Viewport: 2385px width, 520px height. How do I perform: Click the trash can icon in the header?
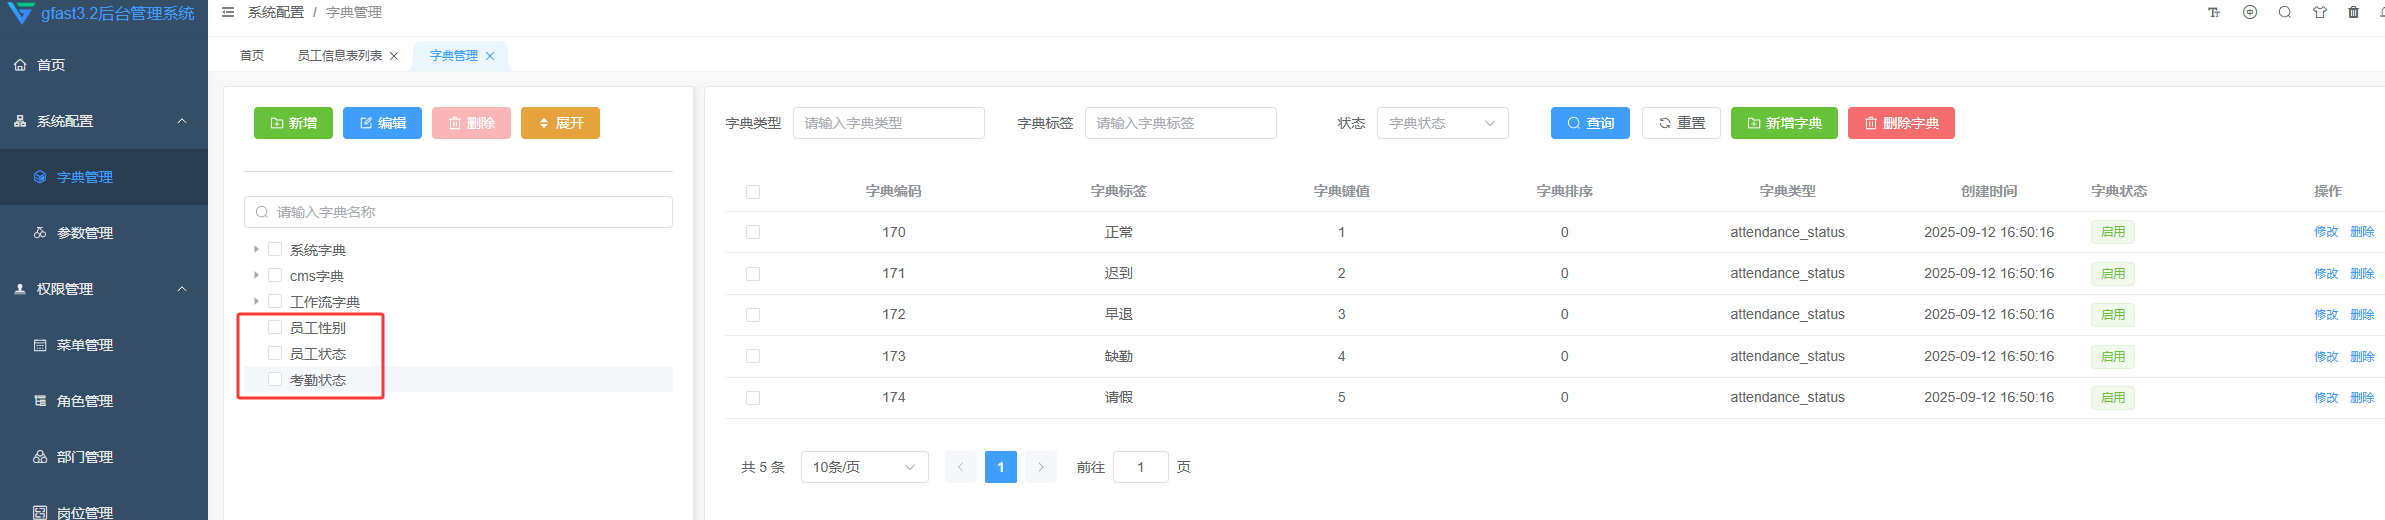(2354, 13)
